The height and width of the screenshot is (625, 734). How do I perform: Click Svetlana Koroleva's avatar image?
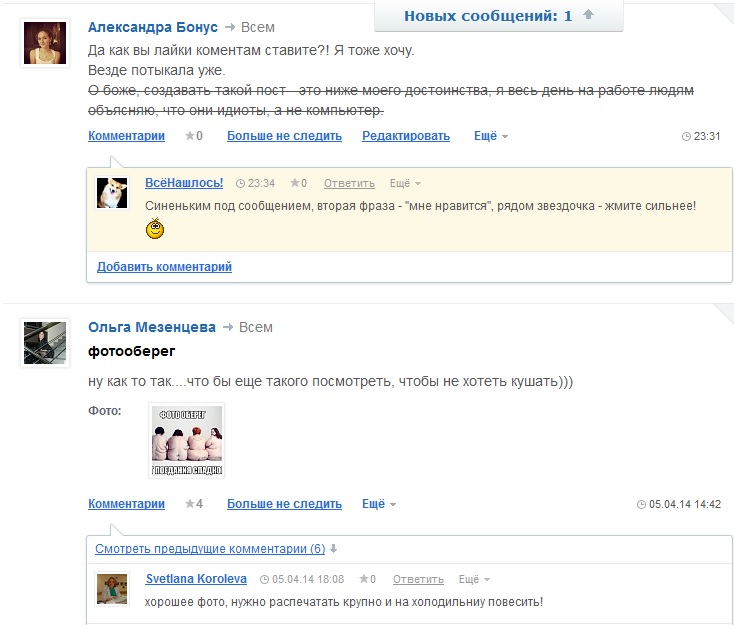tap(112, 588)
